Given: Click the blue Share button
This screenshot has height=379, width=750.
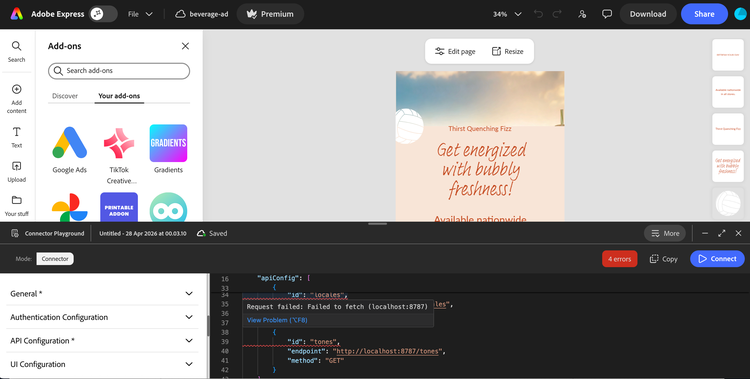Looking at the screenshot, I should pyautogui.click(x=704, y=14).
